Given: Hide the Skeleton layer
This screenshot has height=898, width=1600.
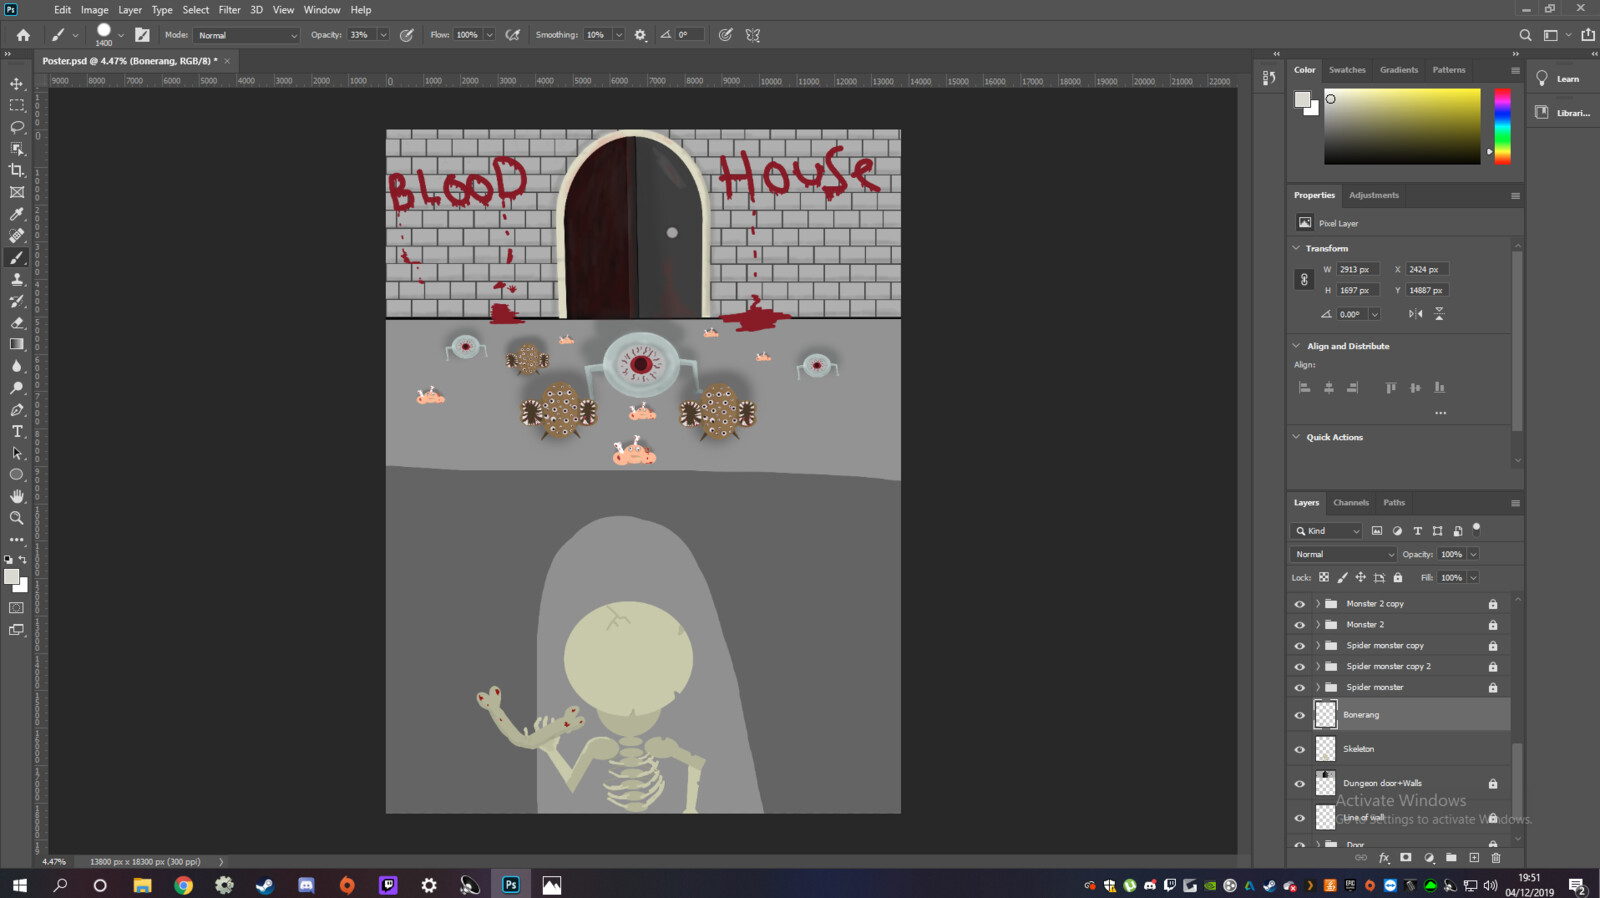Looking at the screenshot, I should point(1300,749).
